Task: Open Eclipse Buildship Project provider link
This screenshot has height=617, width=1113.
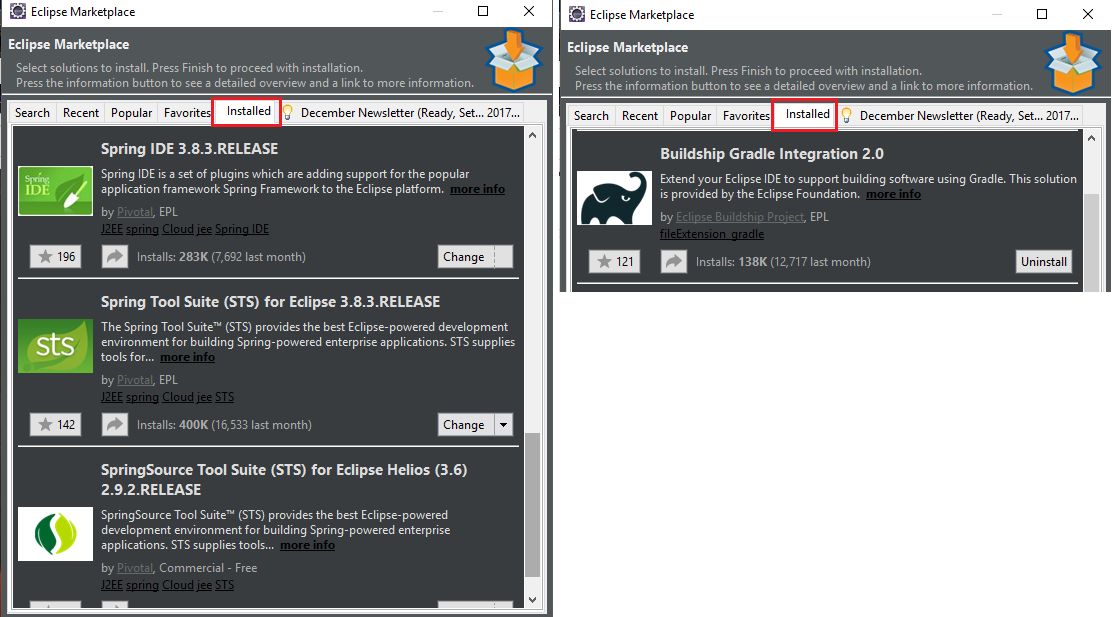Action: (740, 217)
